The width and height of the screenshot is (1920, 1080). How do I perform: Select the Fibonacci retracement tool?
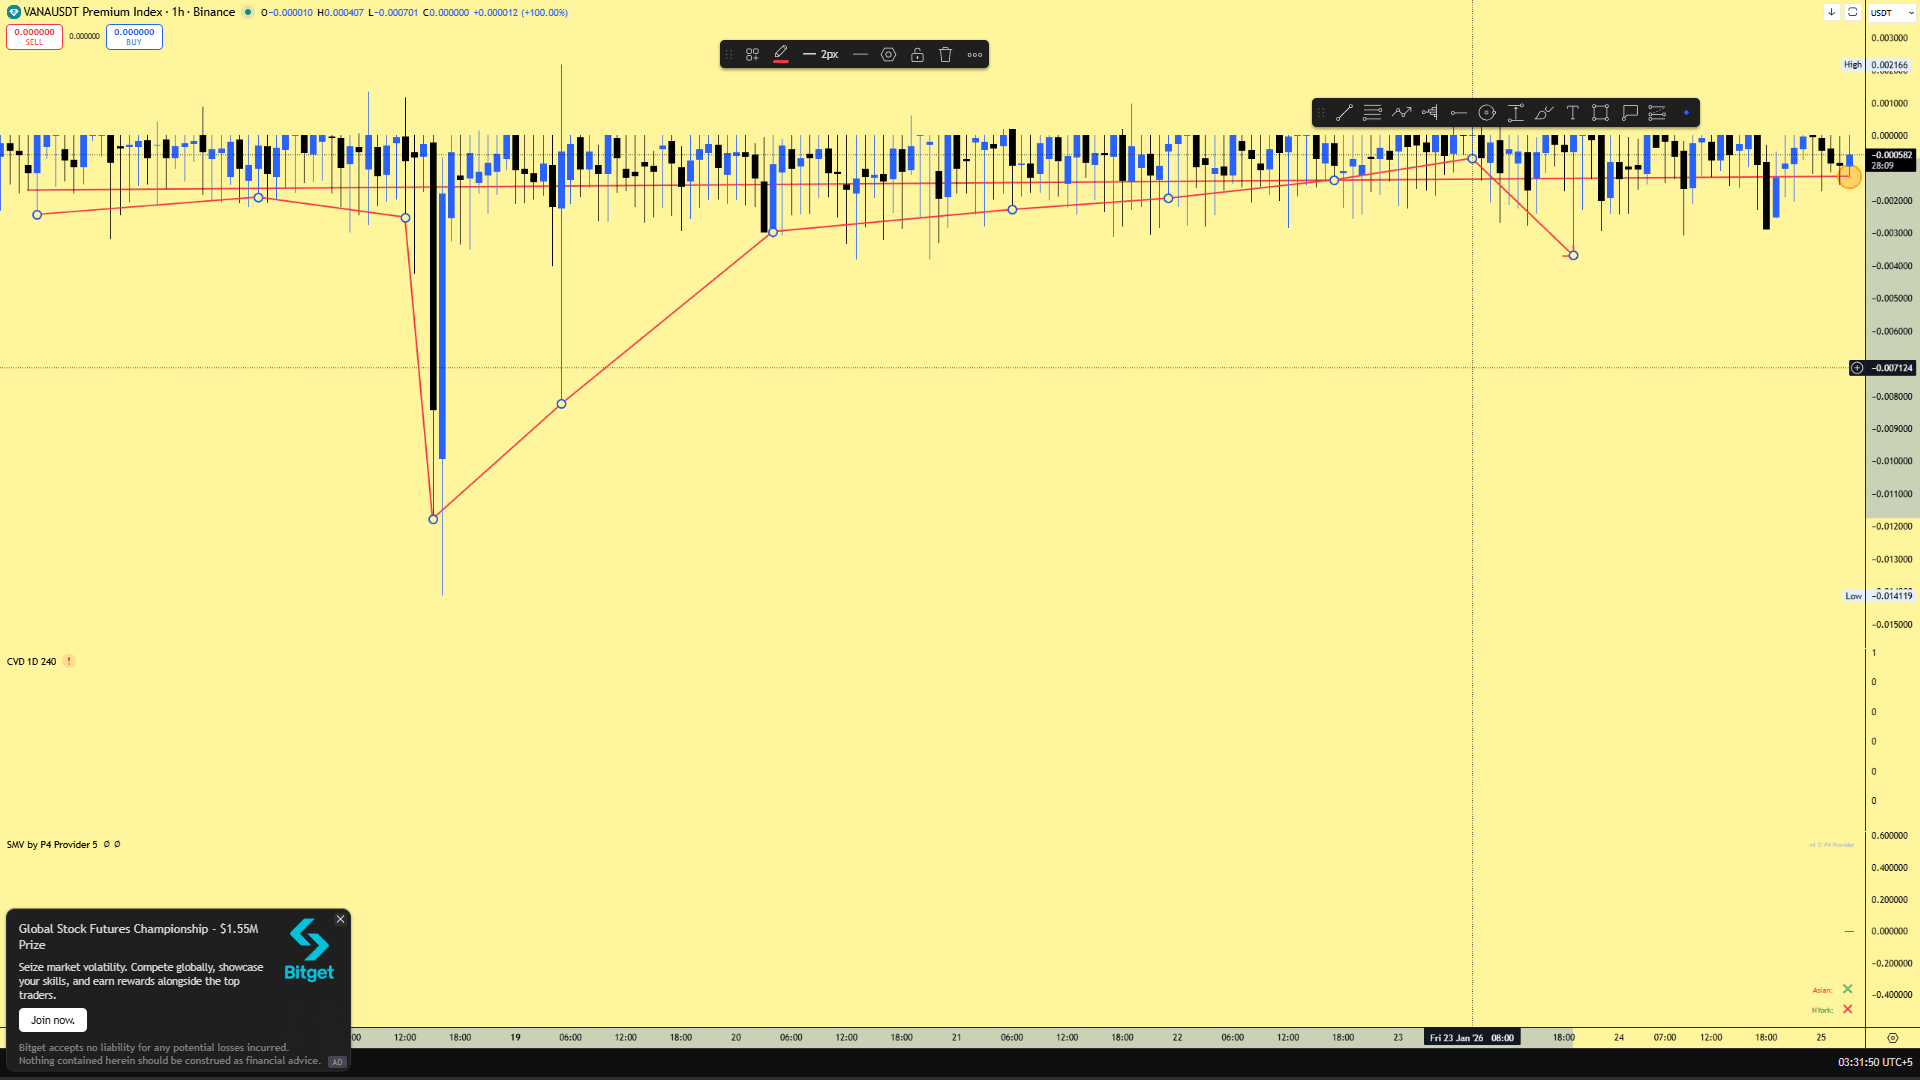pyautogui.click(x=1372, y=113)
